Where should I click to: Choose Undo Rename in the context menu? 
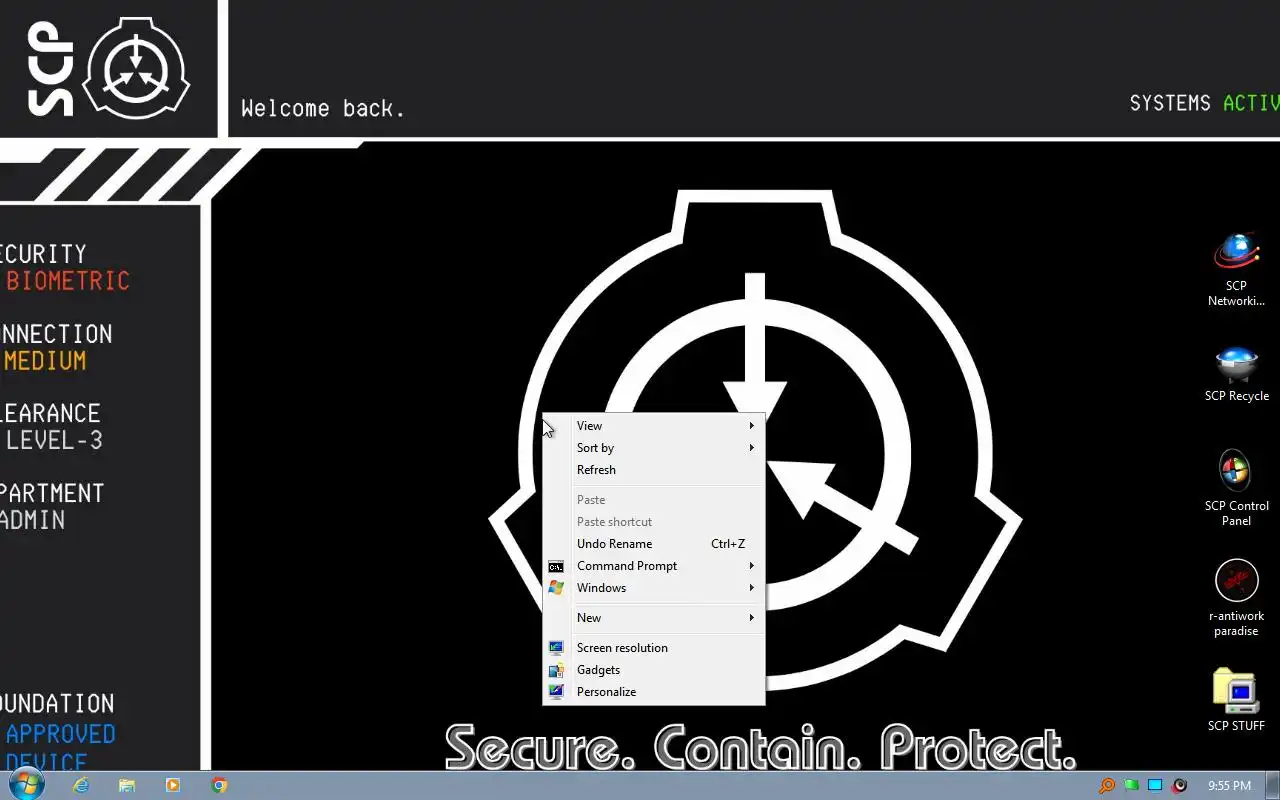click(654, 544)
